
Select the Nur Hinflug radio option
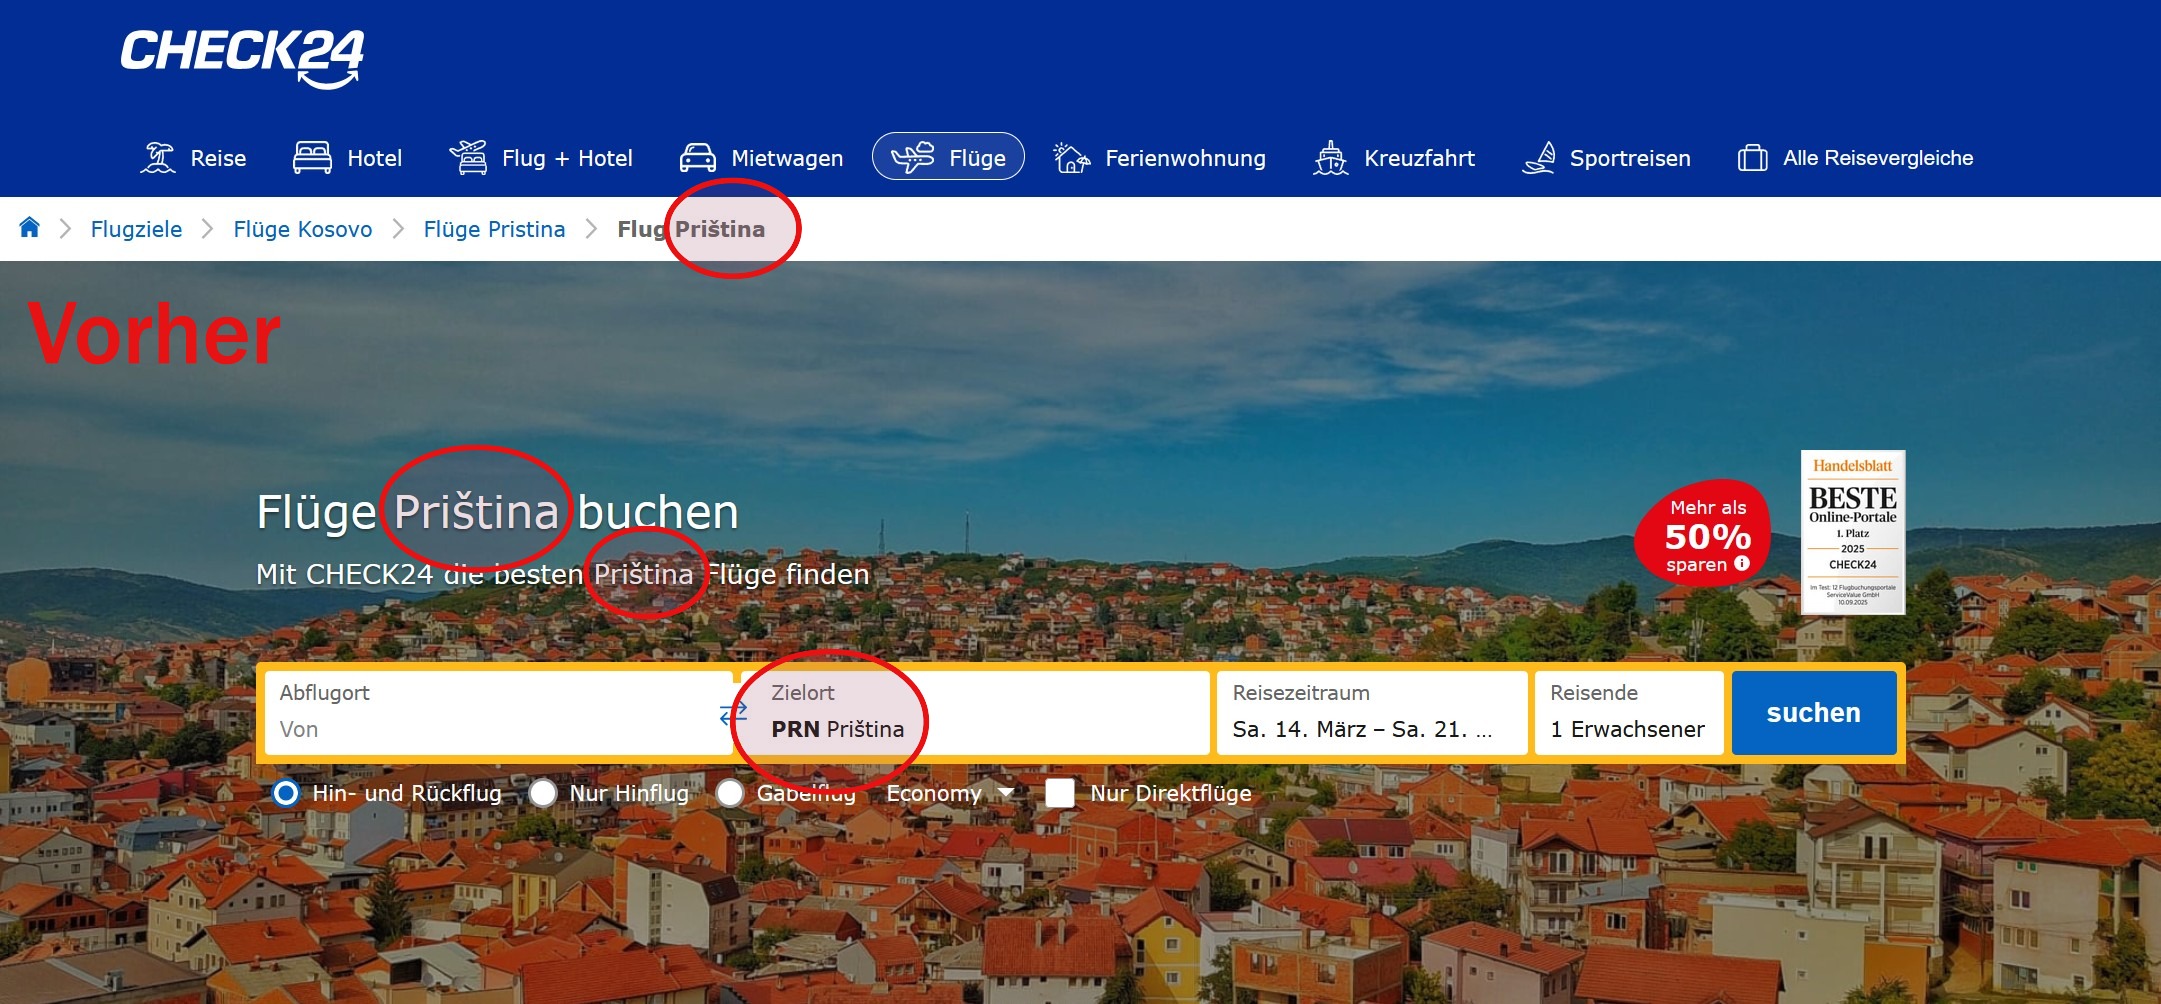[x=543, y=793]
